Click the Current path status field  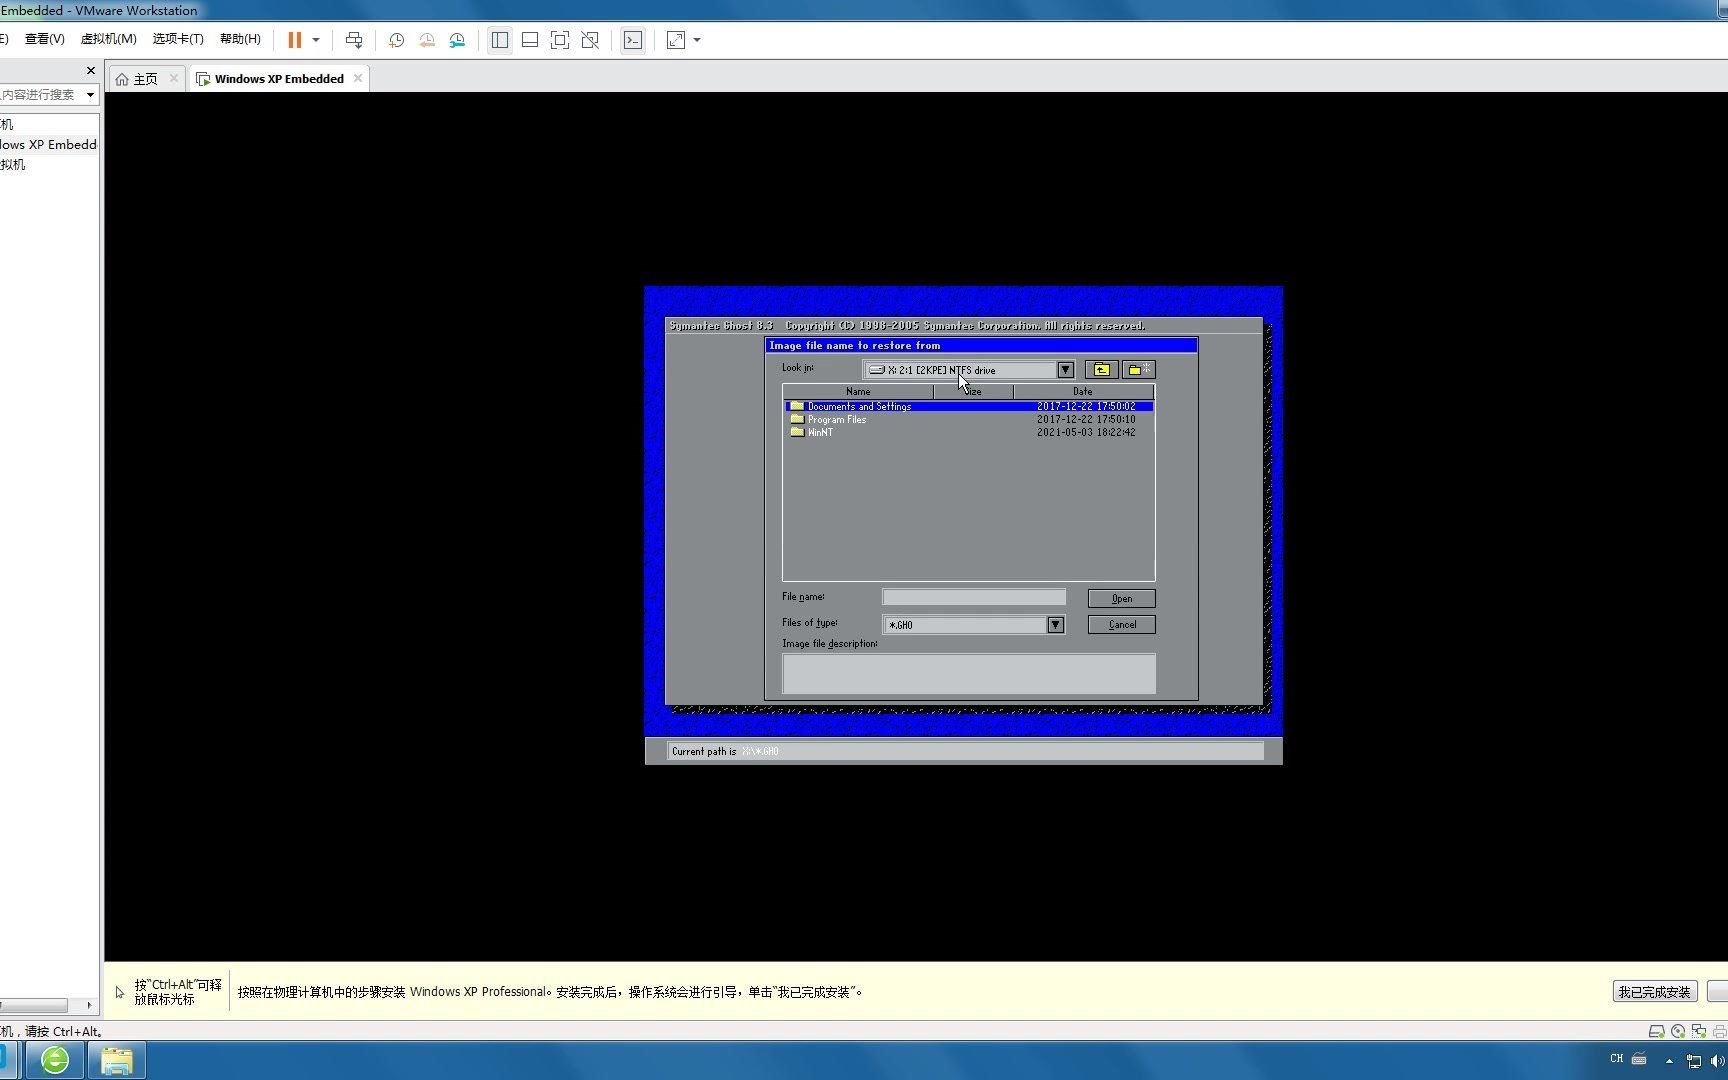(966, 751)
